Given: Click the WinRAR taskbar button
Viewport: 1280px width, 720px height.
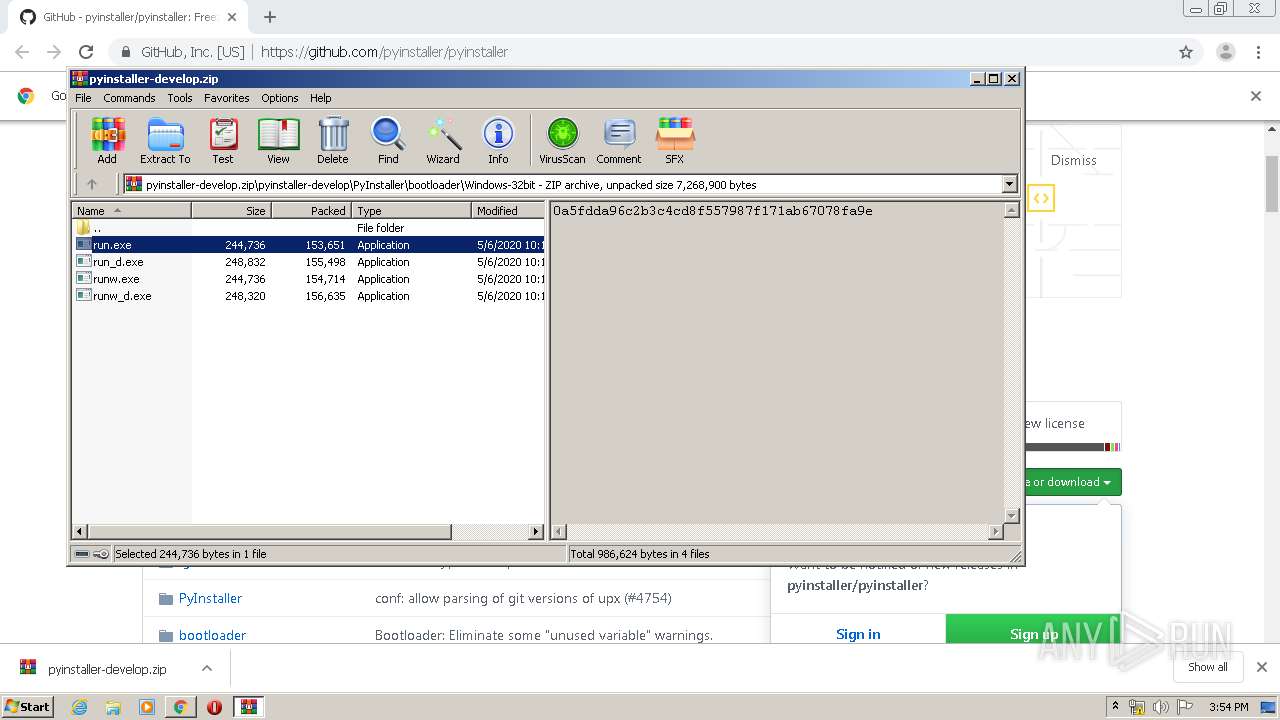Looking at the screenshot, I should pyautogui.click(x=249, y=706).
